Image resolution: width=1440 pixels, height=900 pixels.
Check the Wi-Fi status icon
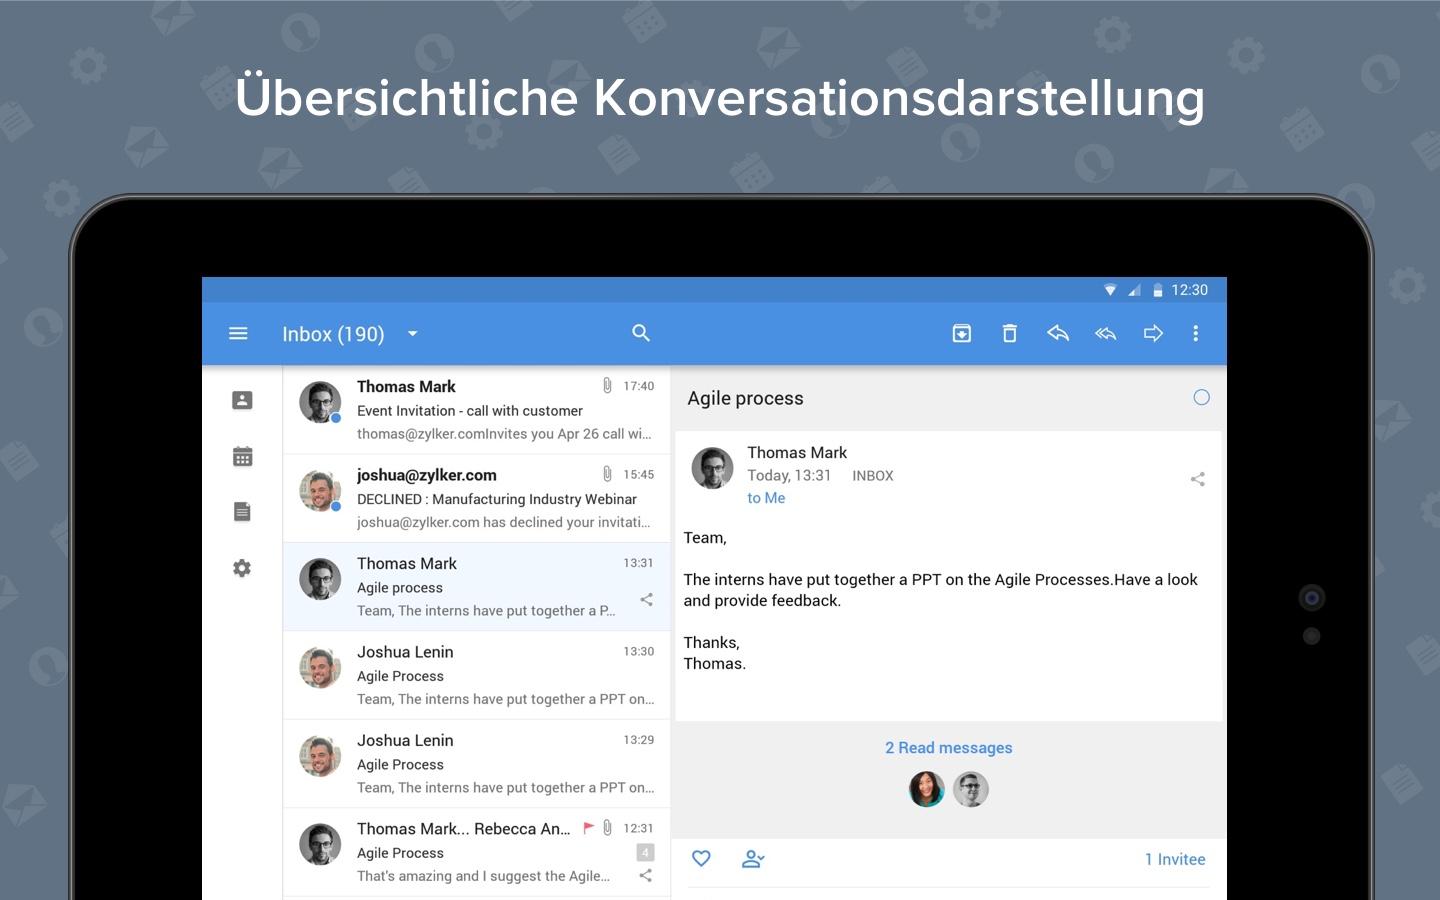[1110, 290]
